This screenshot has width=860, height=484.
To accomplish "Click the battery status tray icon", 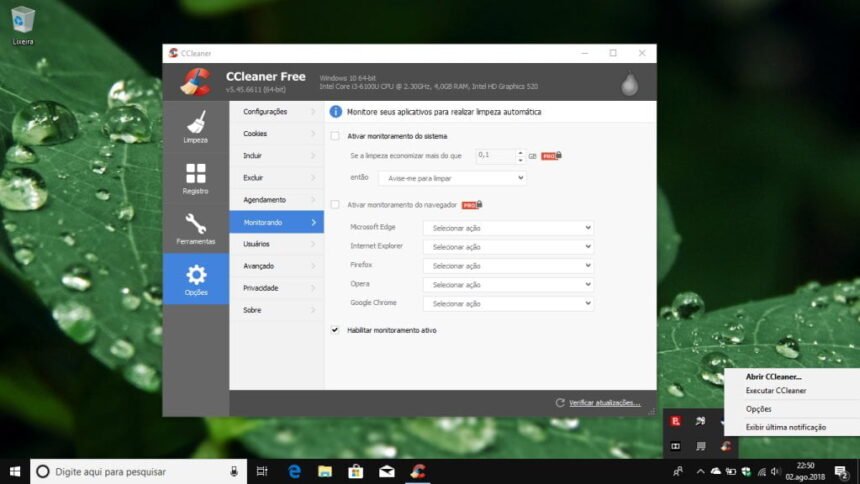I will pos(731,471).
